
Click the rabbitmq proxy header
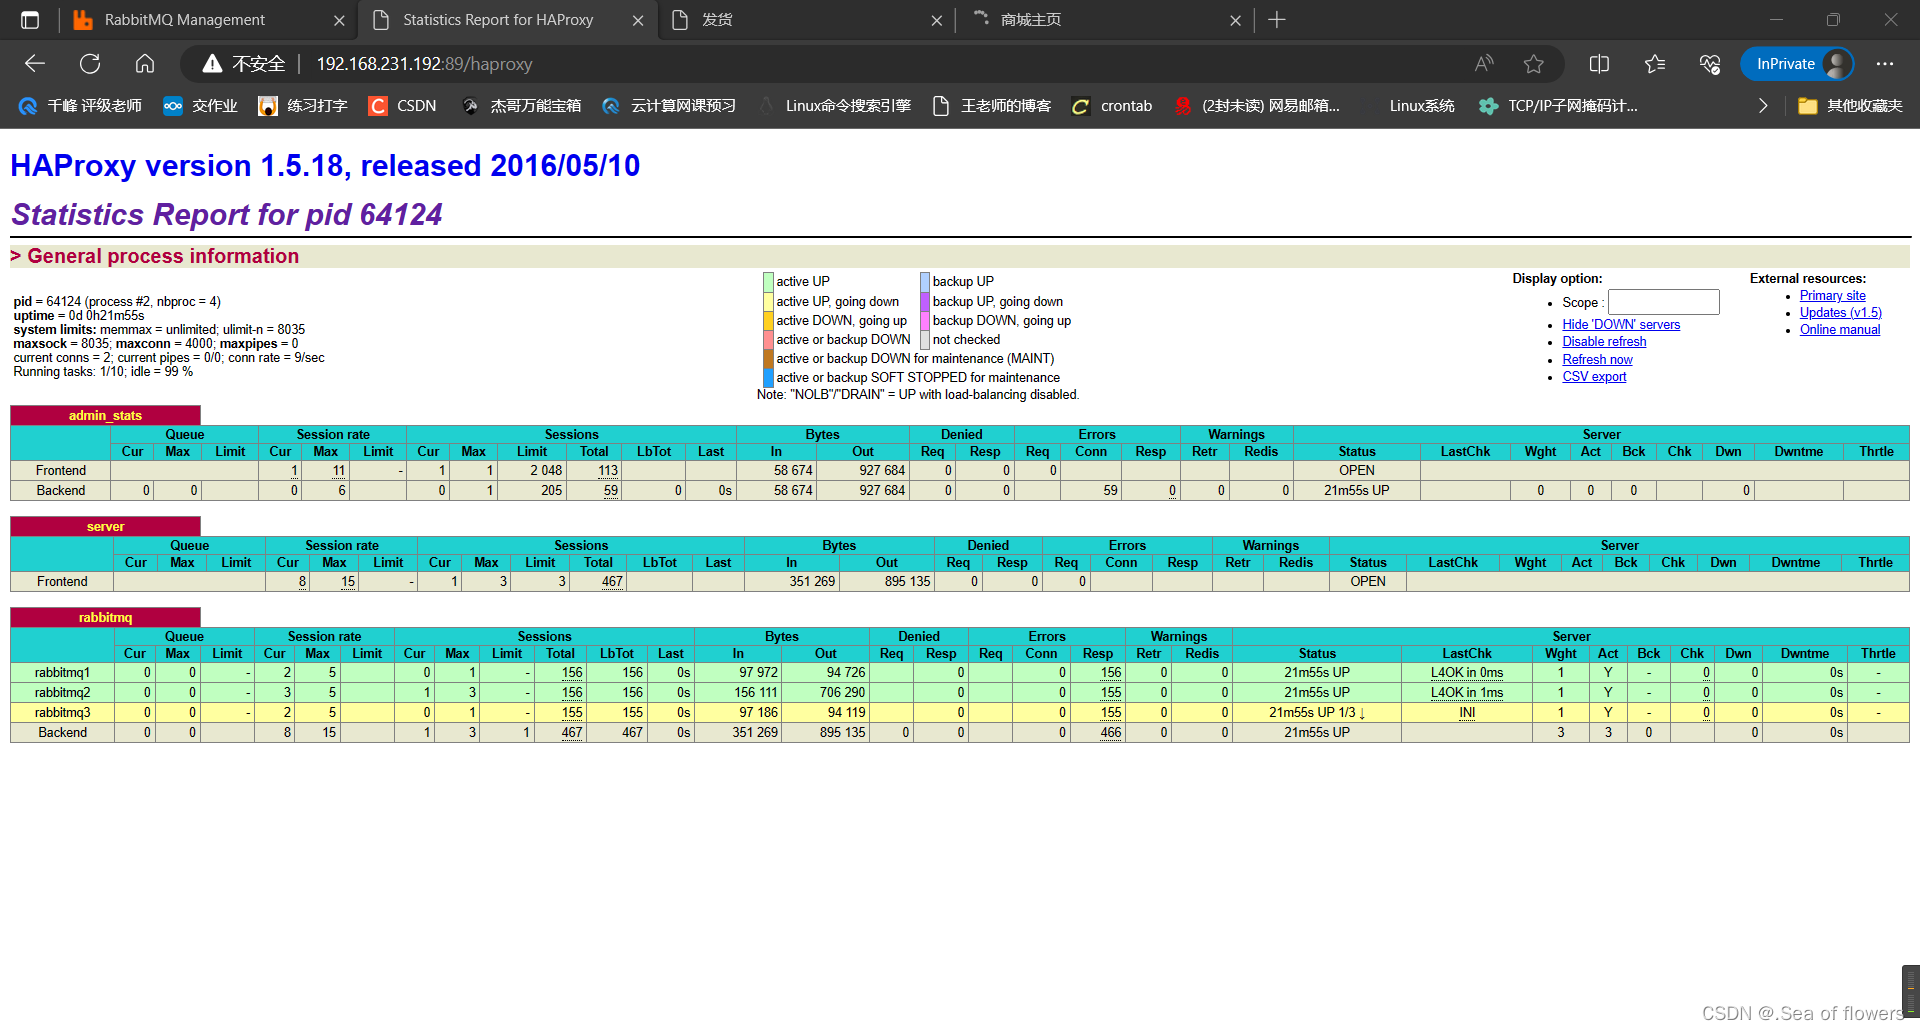click(x=105, y=617)
